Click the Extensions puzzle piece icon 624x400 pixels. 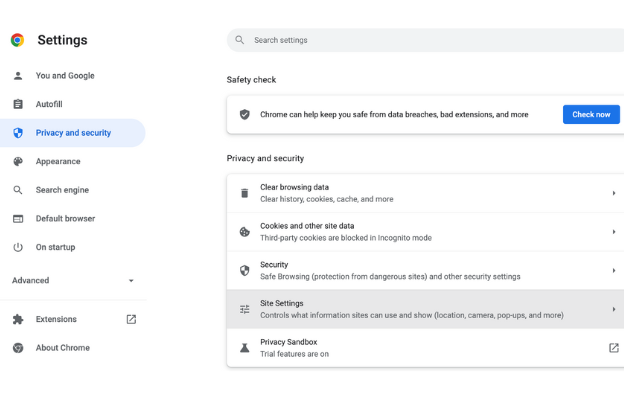pyautogui.click(x=18, y=319)
